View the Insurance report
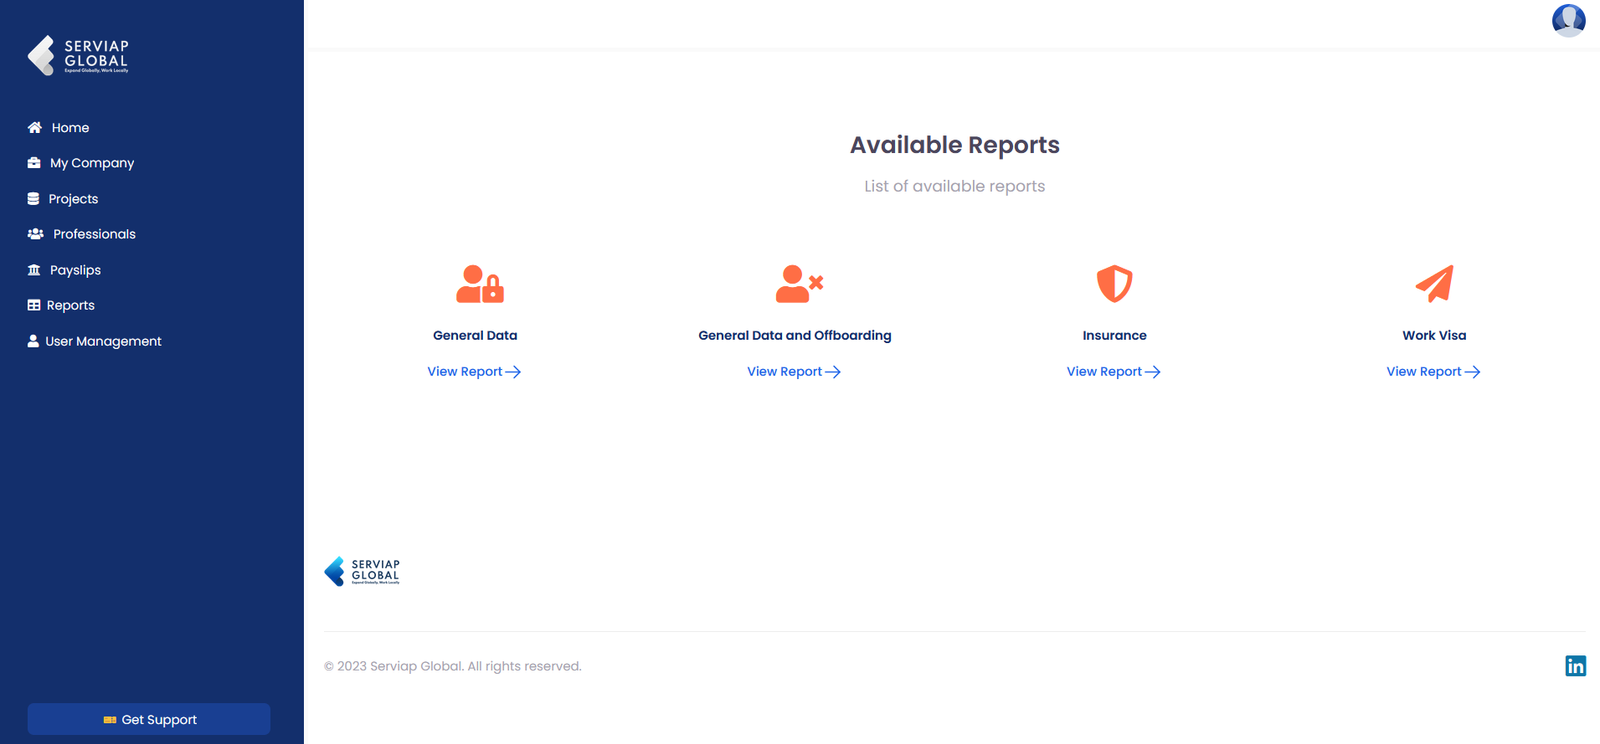The width and height of the screenshot is (1600, 744). (1113, 372)
